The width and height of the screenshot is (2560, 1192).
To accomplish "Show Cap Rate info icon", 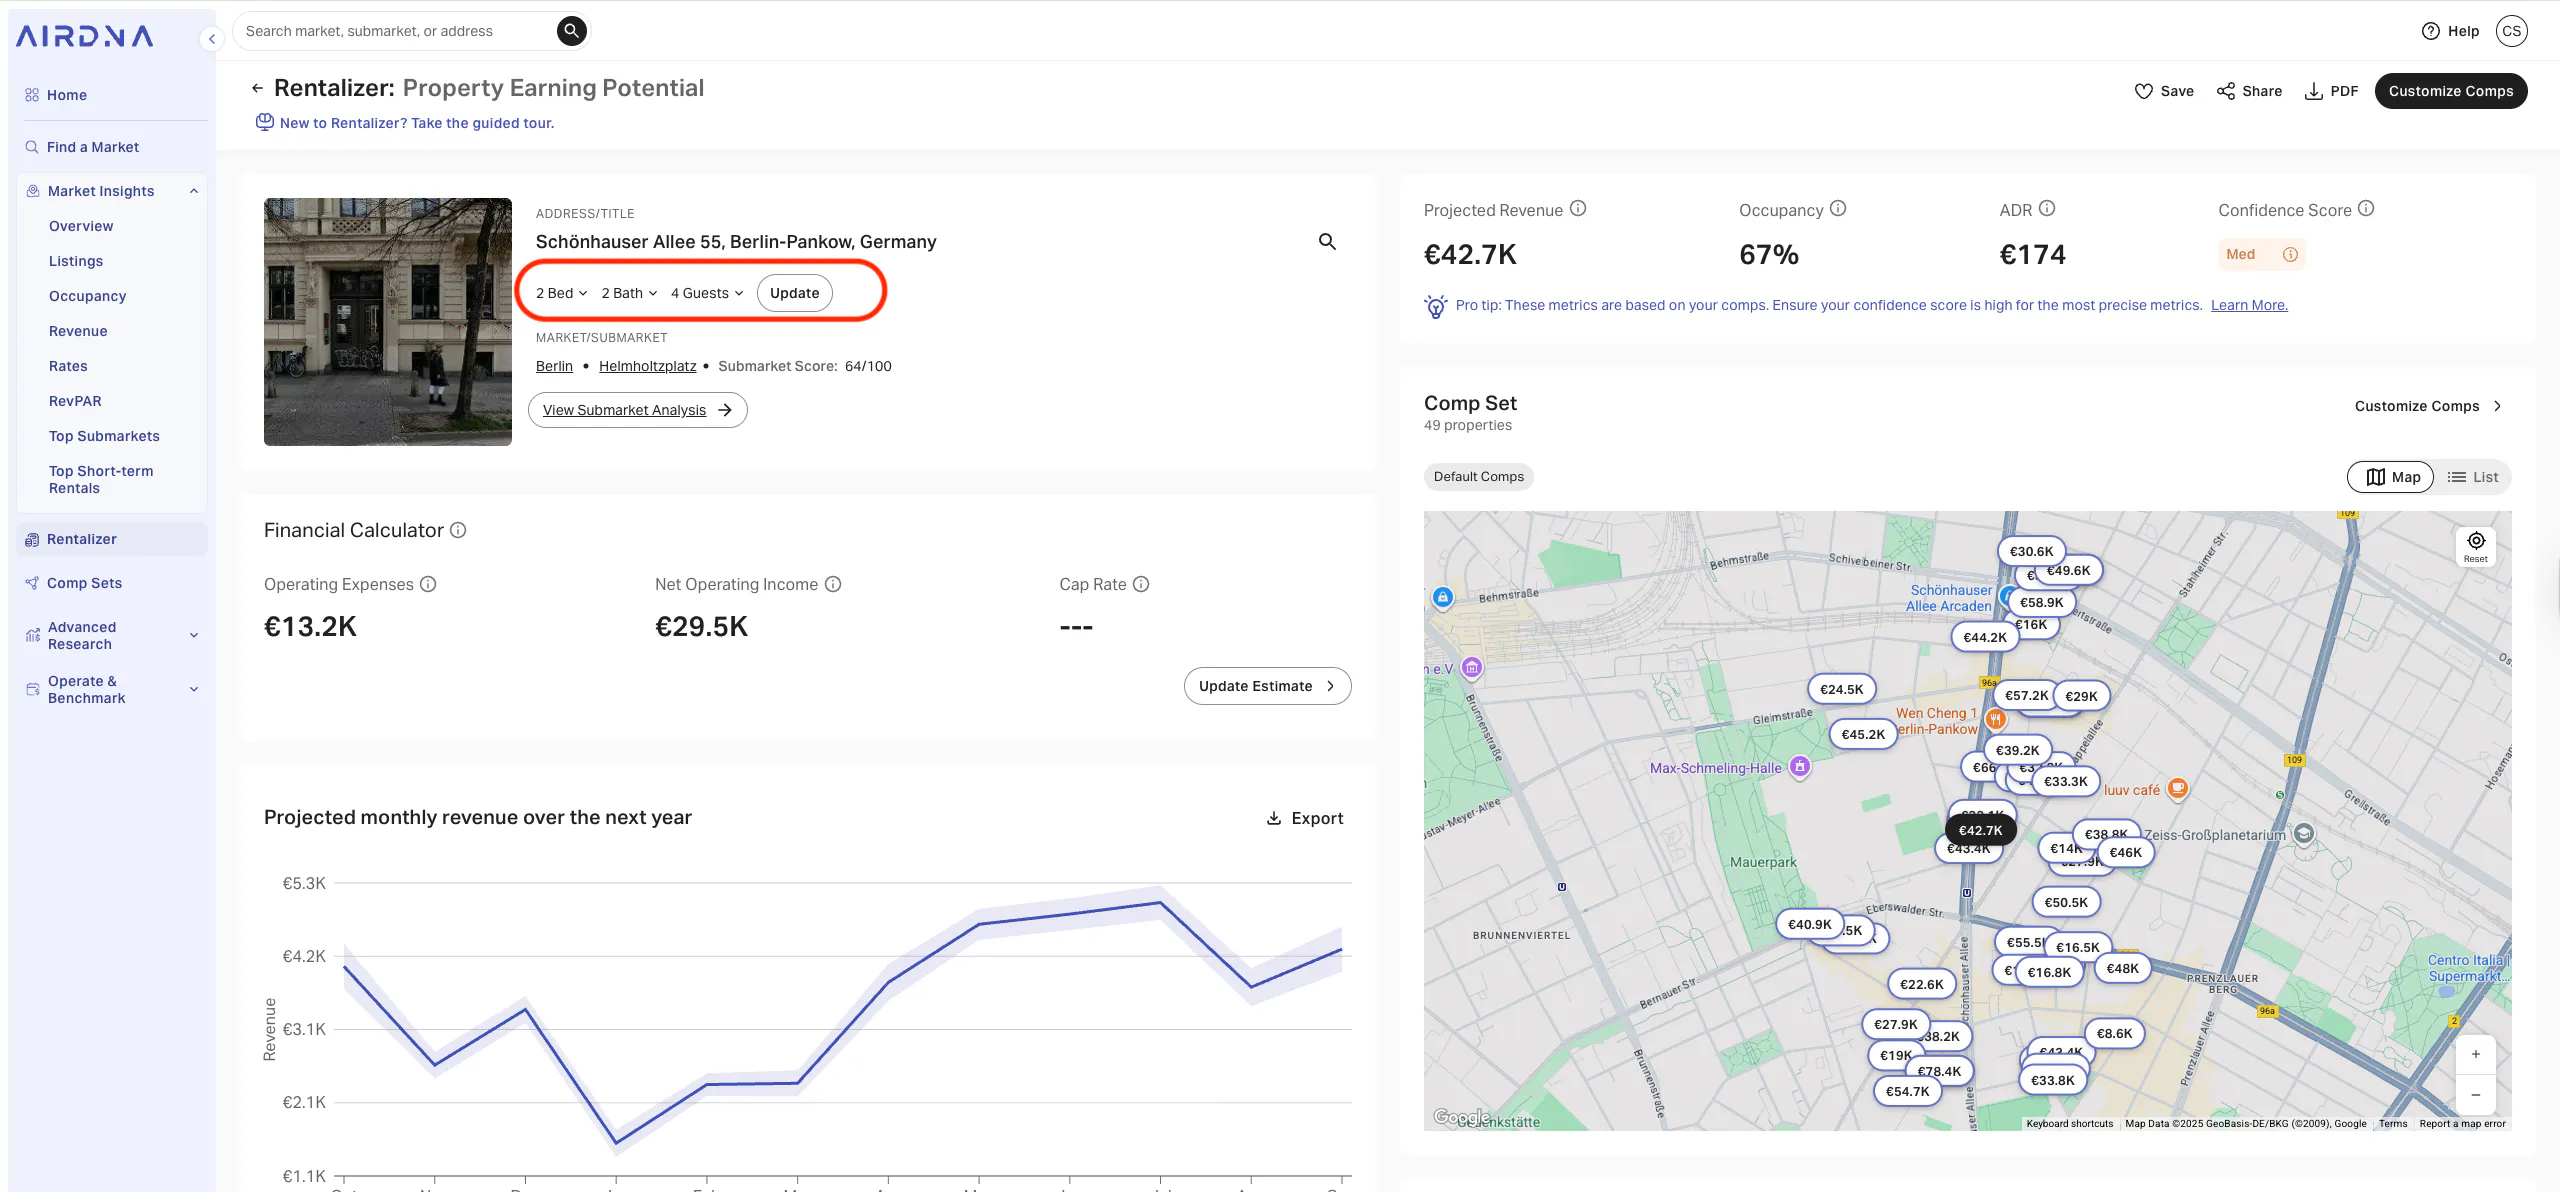I will [1141, 585].
